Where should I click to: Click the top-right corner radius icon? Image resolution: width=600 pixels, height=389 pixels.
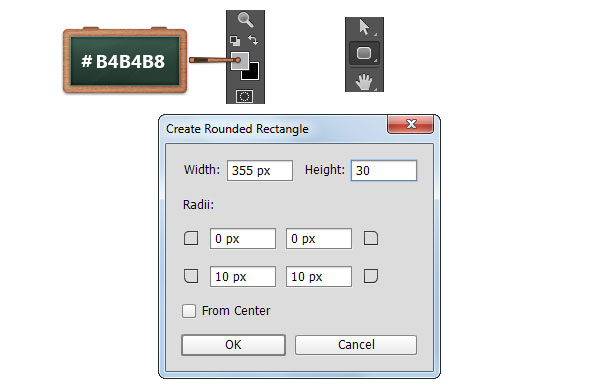(x=371, y=238)
